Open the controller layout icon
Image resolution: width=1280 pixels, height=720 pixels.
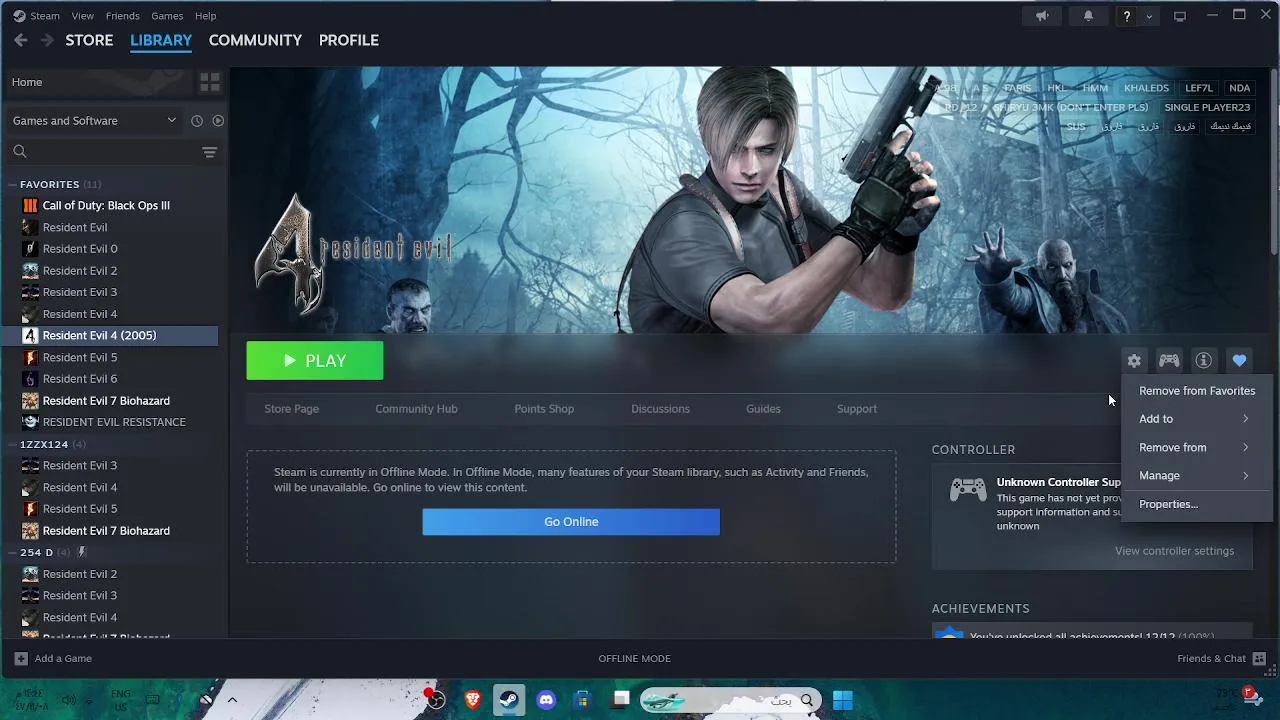[1169, 361]
